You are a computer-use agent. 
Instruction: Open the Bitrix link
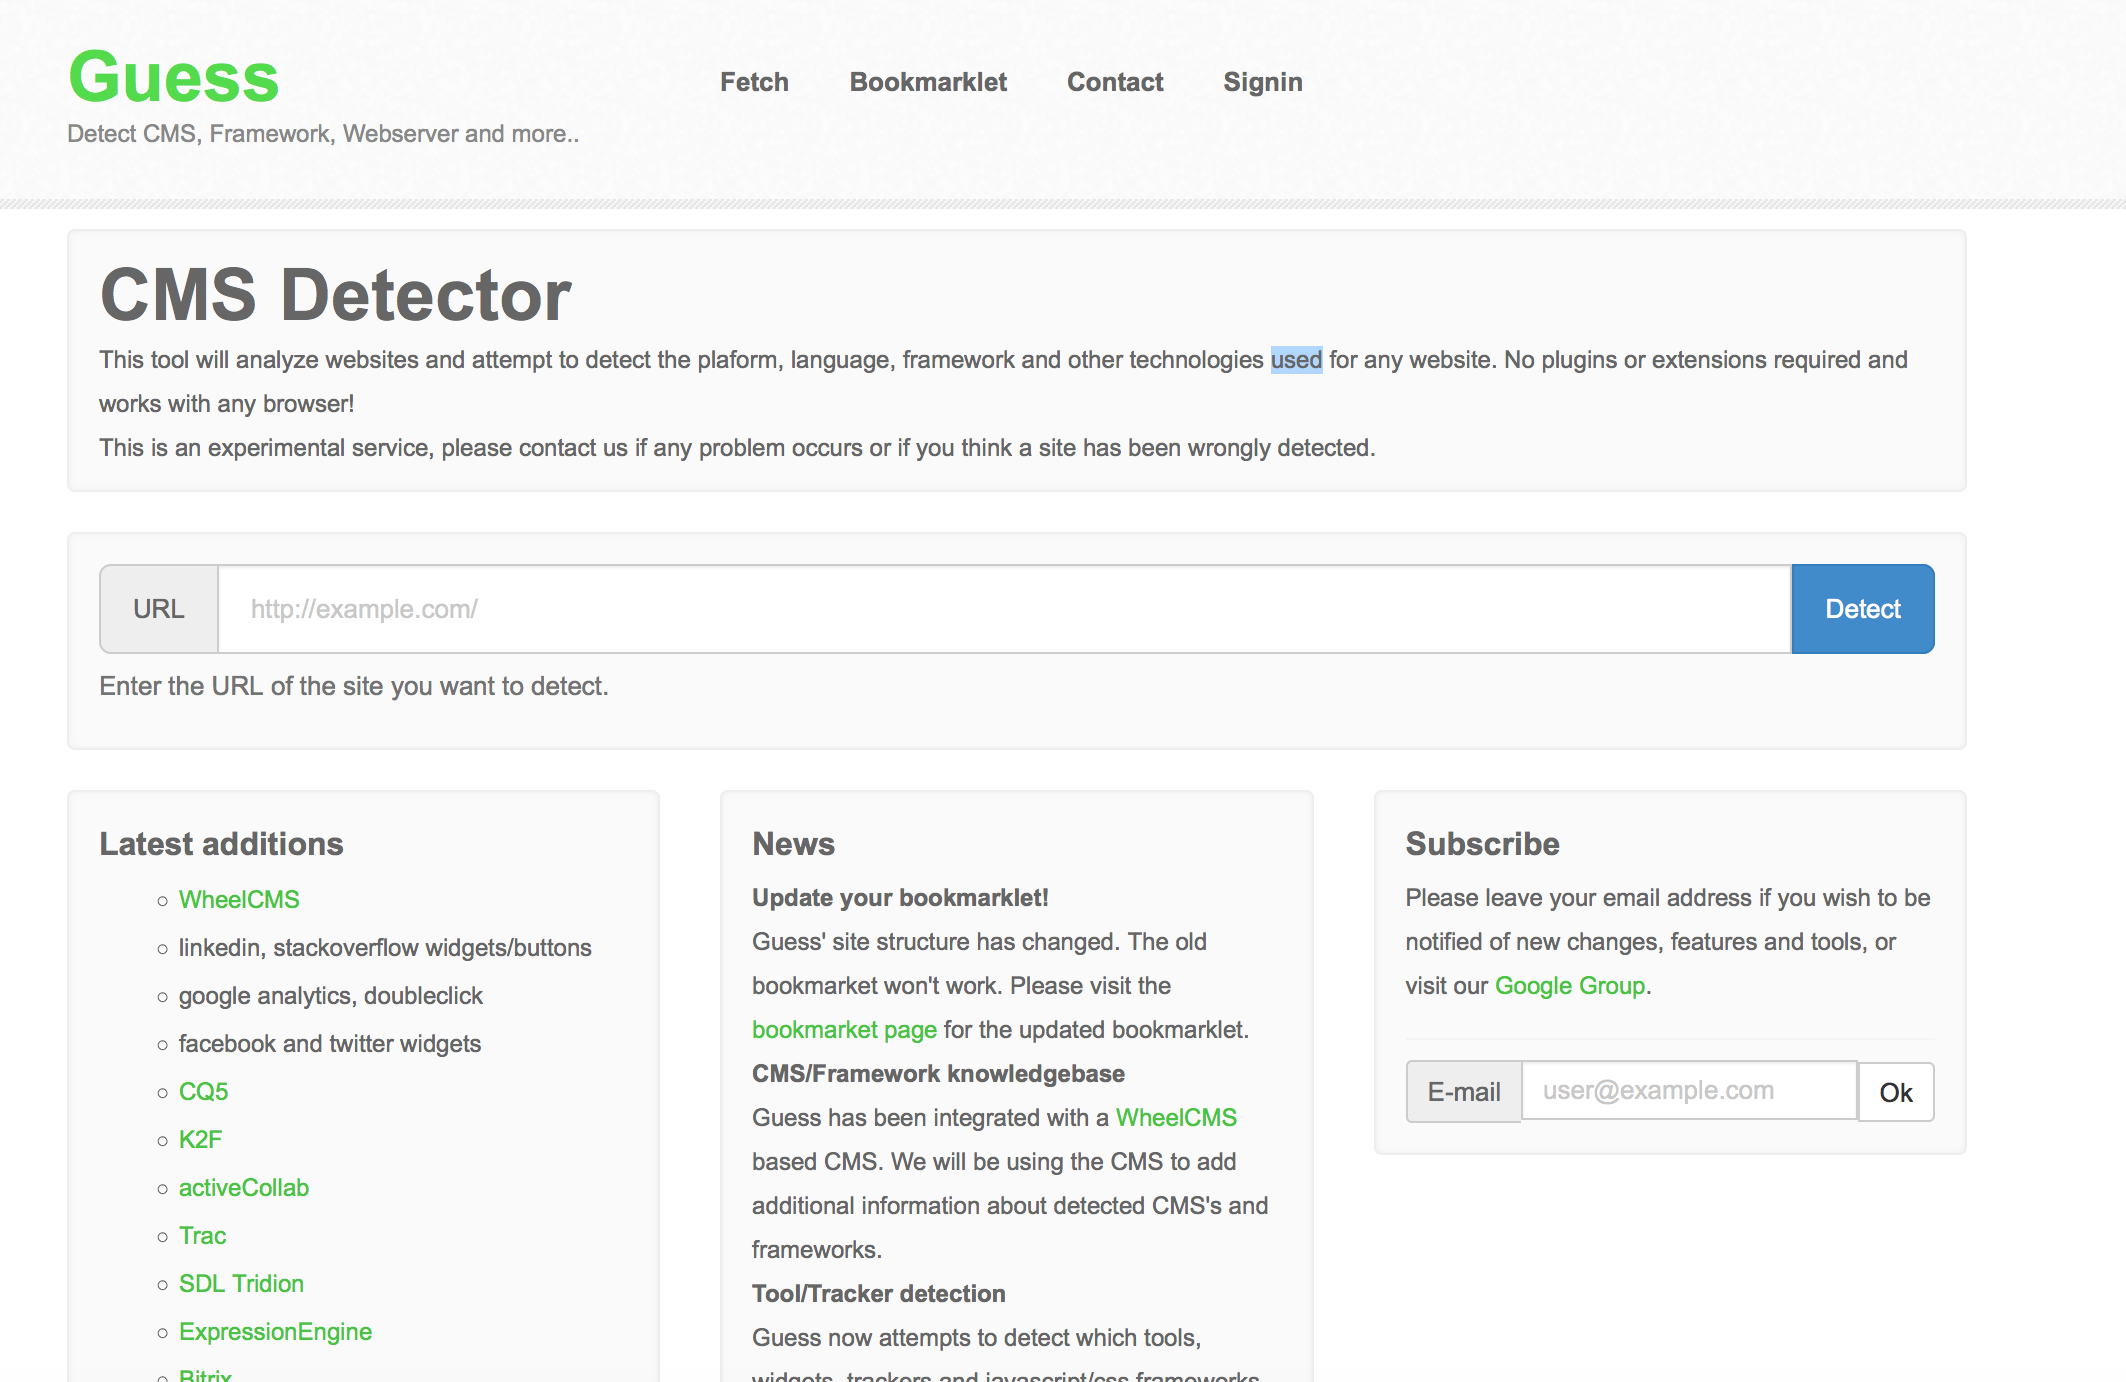pyautogui.click(x=205, y=1375)
